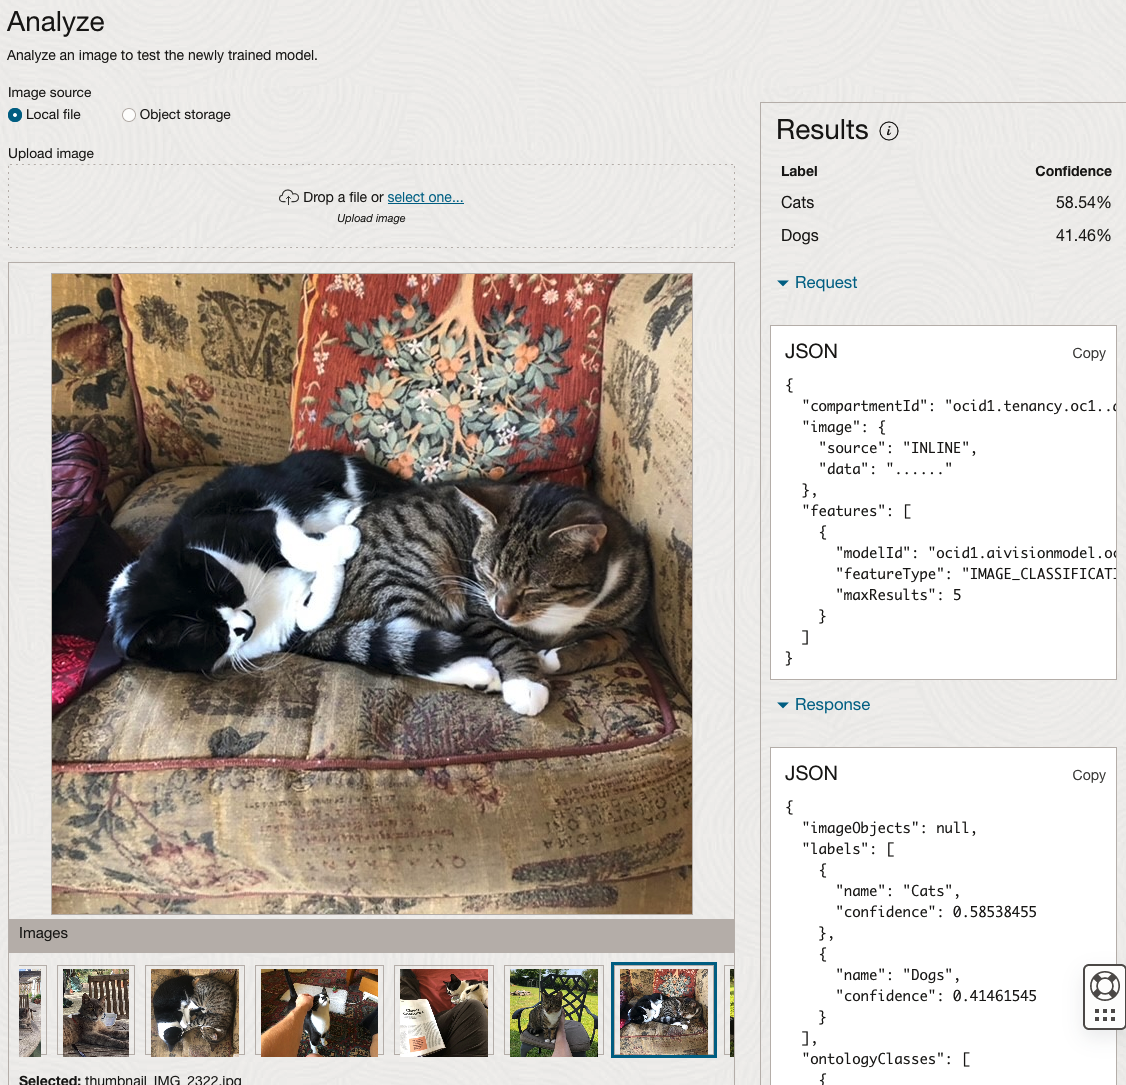Screen dimensions: 1126x1085
Task: Copy the Response JSON
Action: click(x=1088, y=775)
